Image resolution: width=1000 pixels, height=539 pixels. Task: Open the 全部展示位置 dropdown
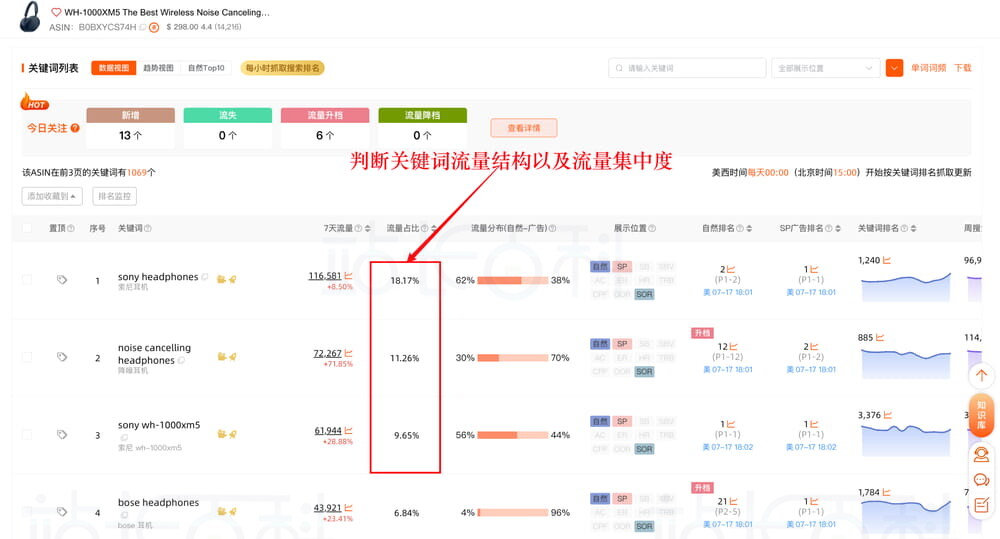click(x=824, y=68)
